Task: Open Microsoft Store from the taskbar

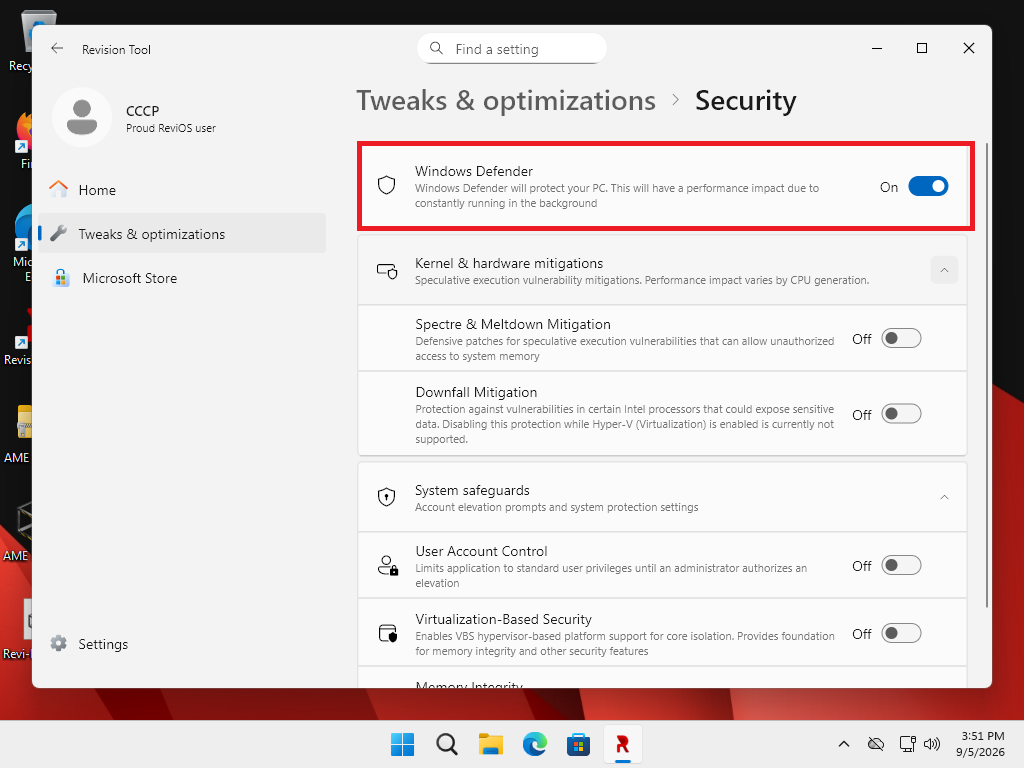Action: pos(579,744)
